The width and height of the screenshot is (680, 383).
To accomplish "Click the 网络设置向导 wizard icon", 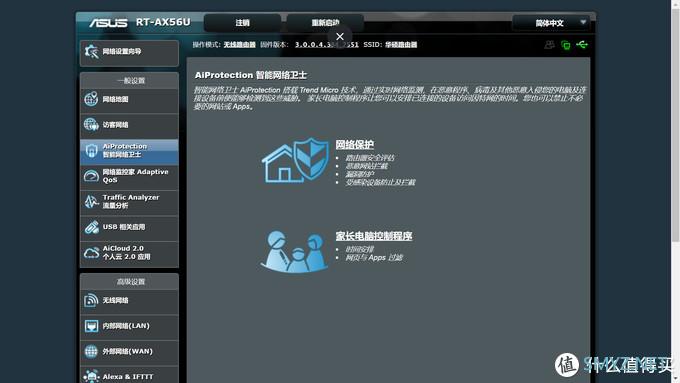I will [92, 52].
